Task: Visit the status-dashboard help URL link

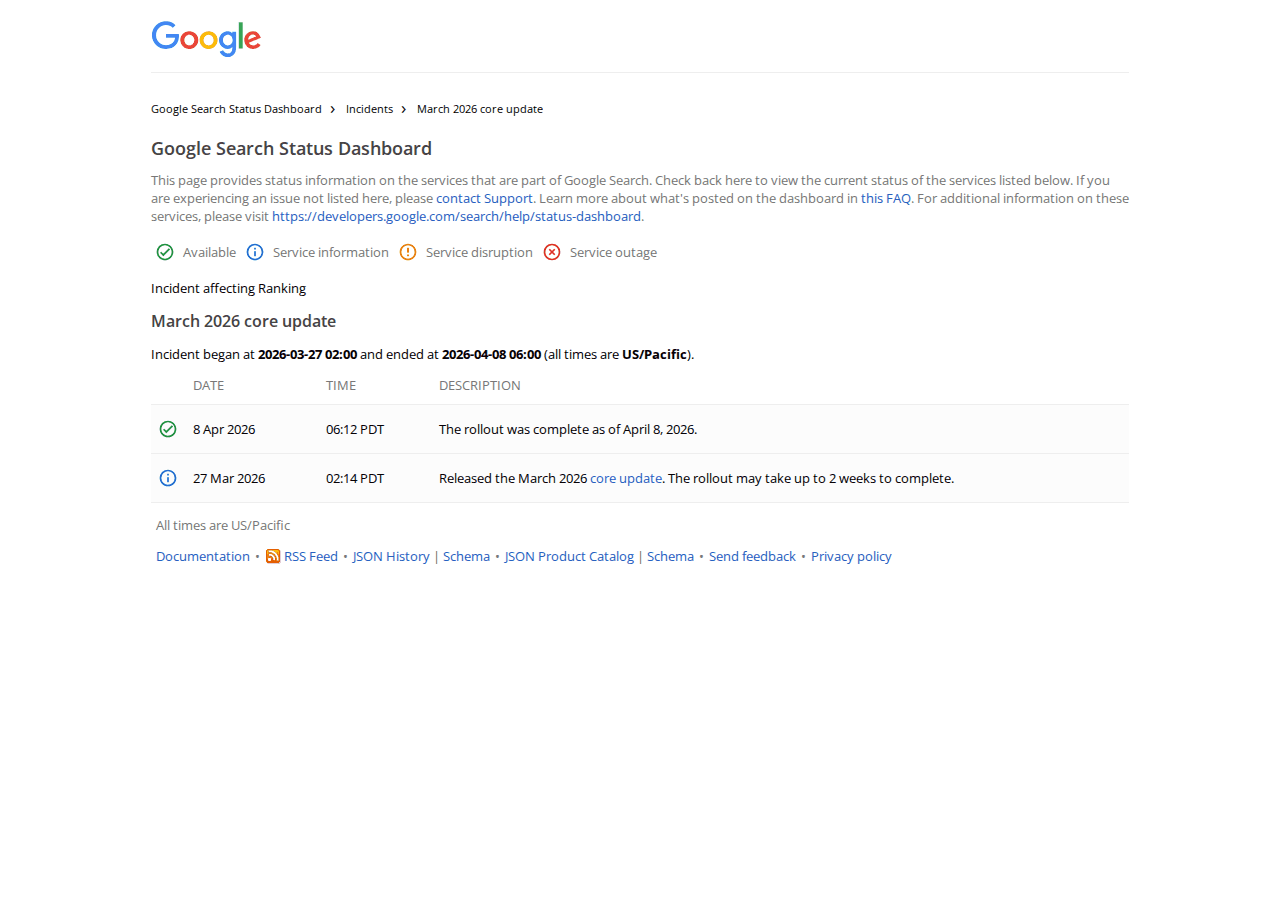Action: pos(456,216)
